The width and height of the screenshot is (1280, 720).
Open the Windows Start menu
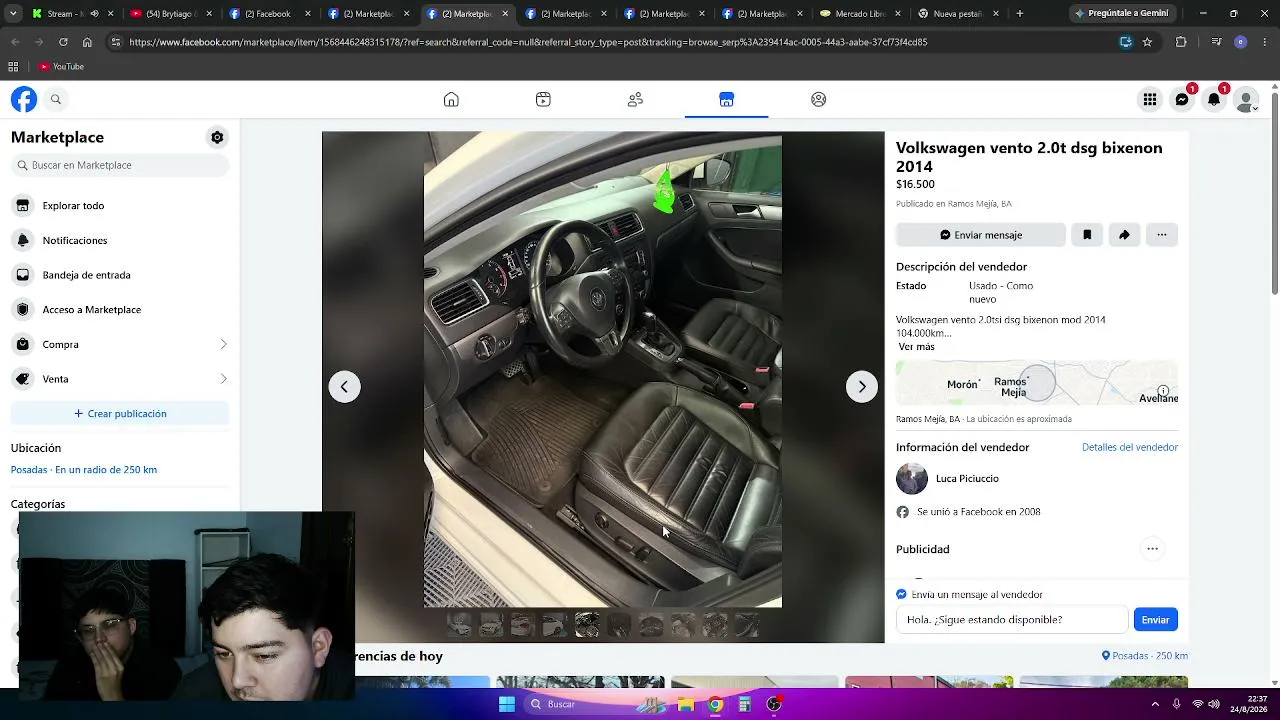(507, 704)
